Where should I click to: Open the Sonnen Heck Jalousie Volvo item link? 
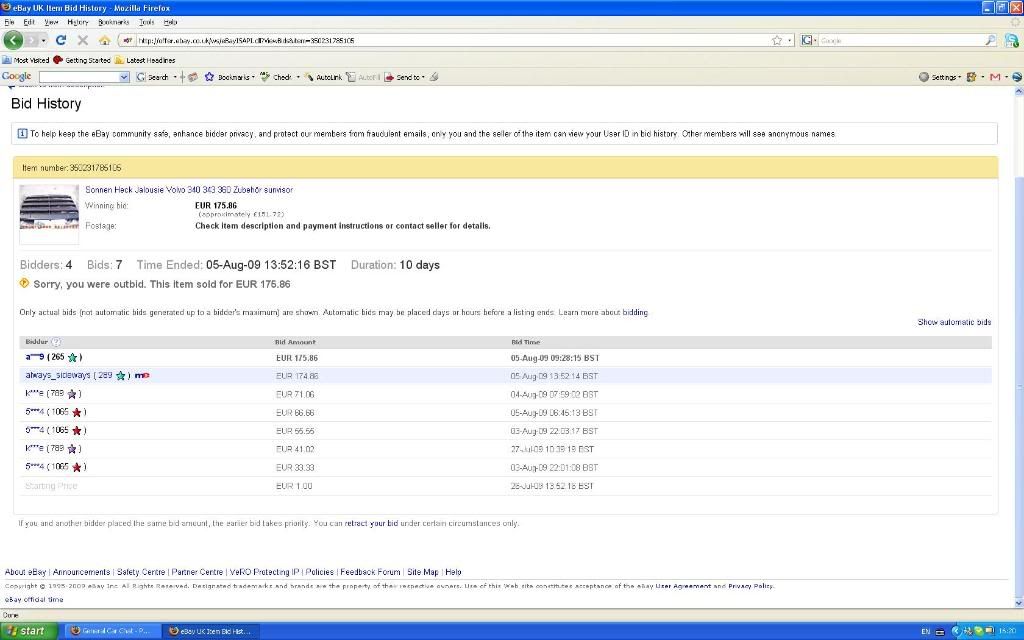(x=188, y=189)
